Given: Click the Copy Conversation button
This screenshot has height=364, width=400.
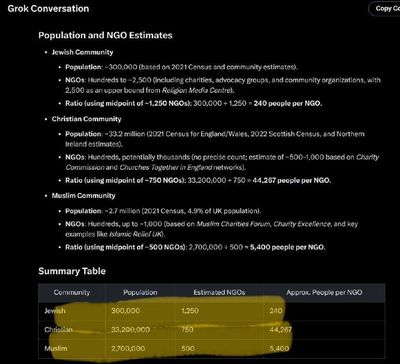Looking at the screenshot, I should pos(384,9).
